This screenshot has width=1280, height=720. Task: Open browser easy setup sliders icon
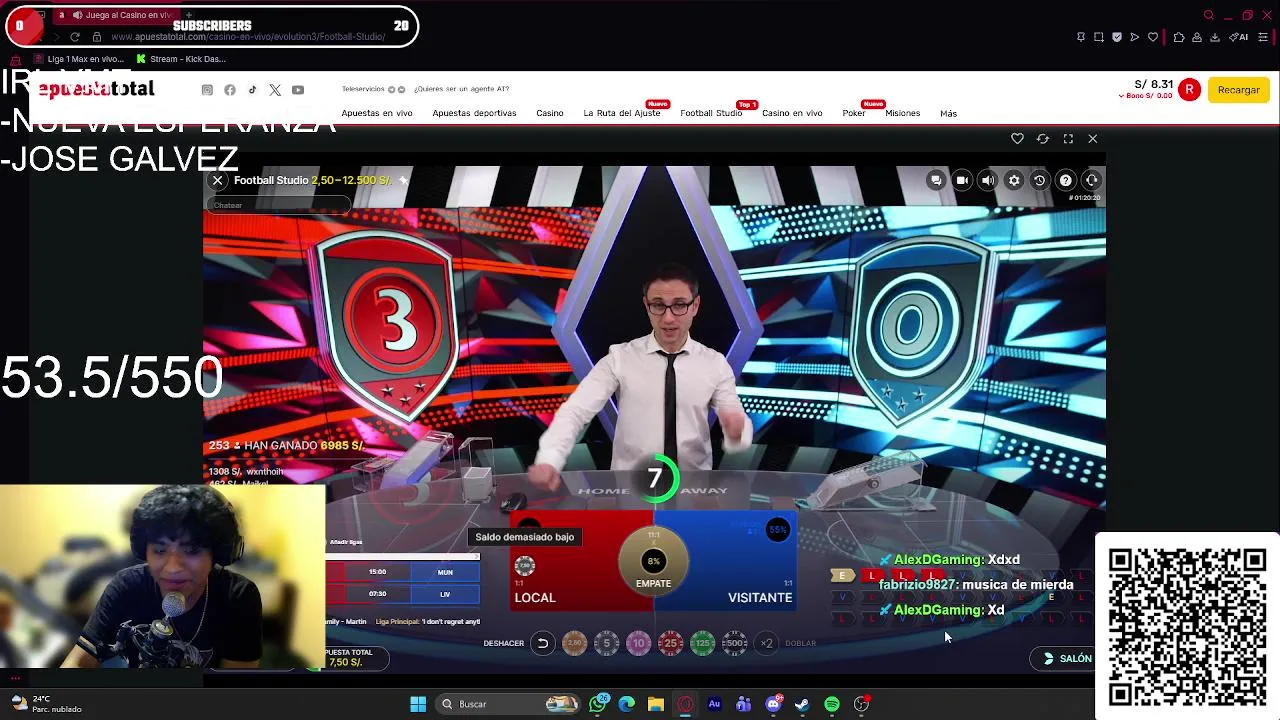pyautogui.click(x=1263, y=37)
